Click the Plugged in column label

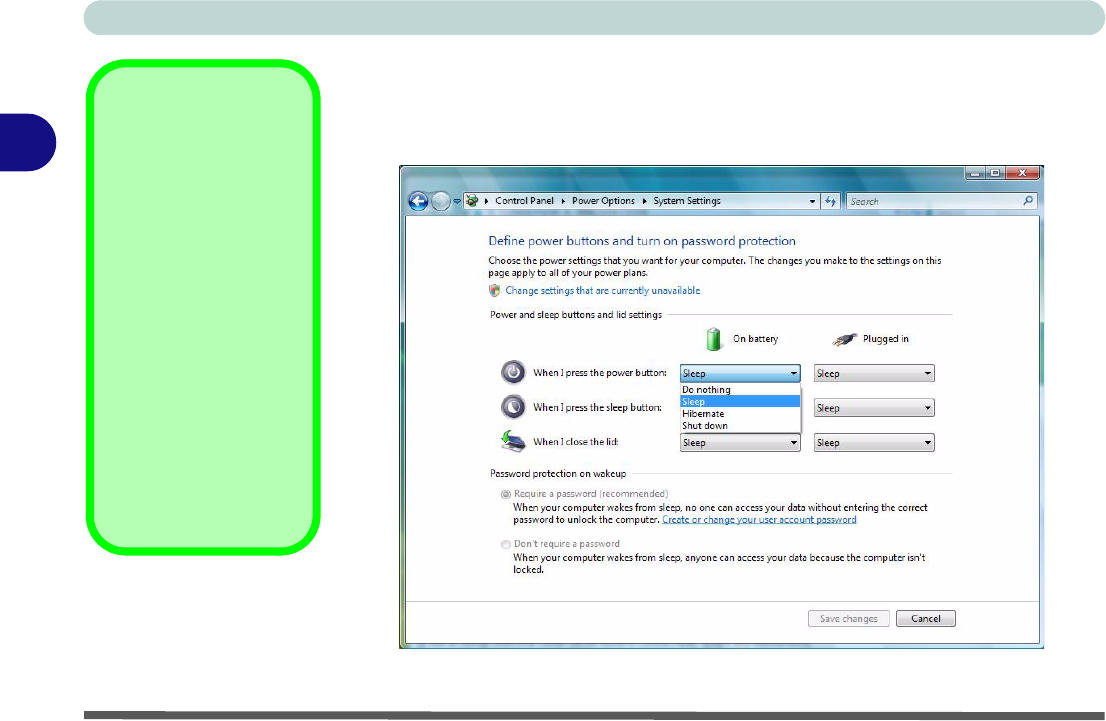885,339
